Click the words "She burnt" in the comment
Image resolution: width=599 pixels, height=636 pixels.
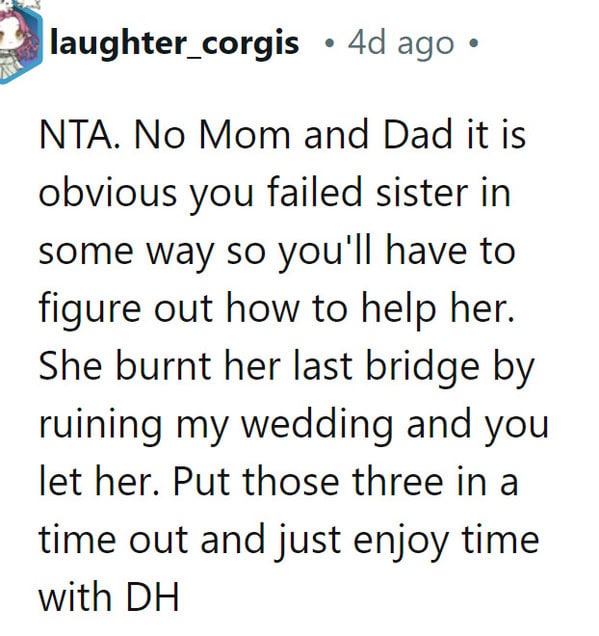pyautogui.click(x=125, y=366)
